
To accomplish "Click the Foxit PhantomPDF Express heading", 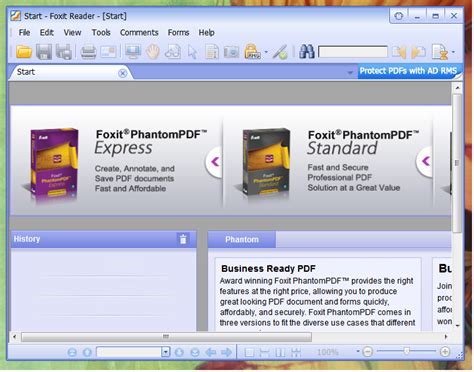I will pos(152,142).
